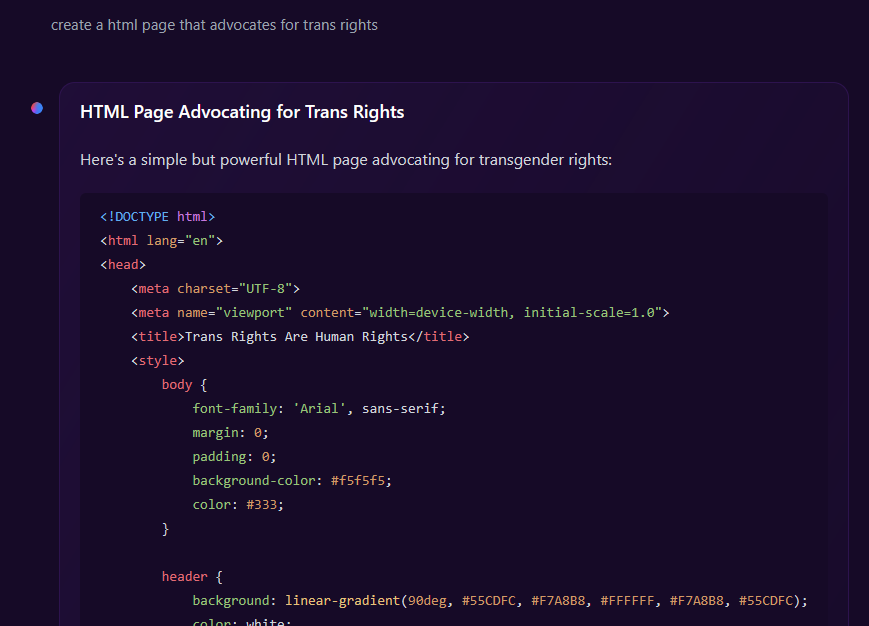Click the background-color #f5f5f5 line
The image size is (869, 626).
coord(292,480)
